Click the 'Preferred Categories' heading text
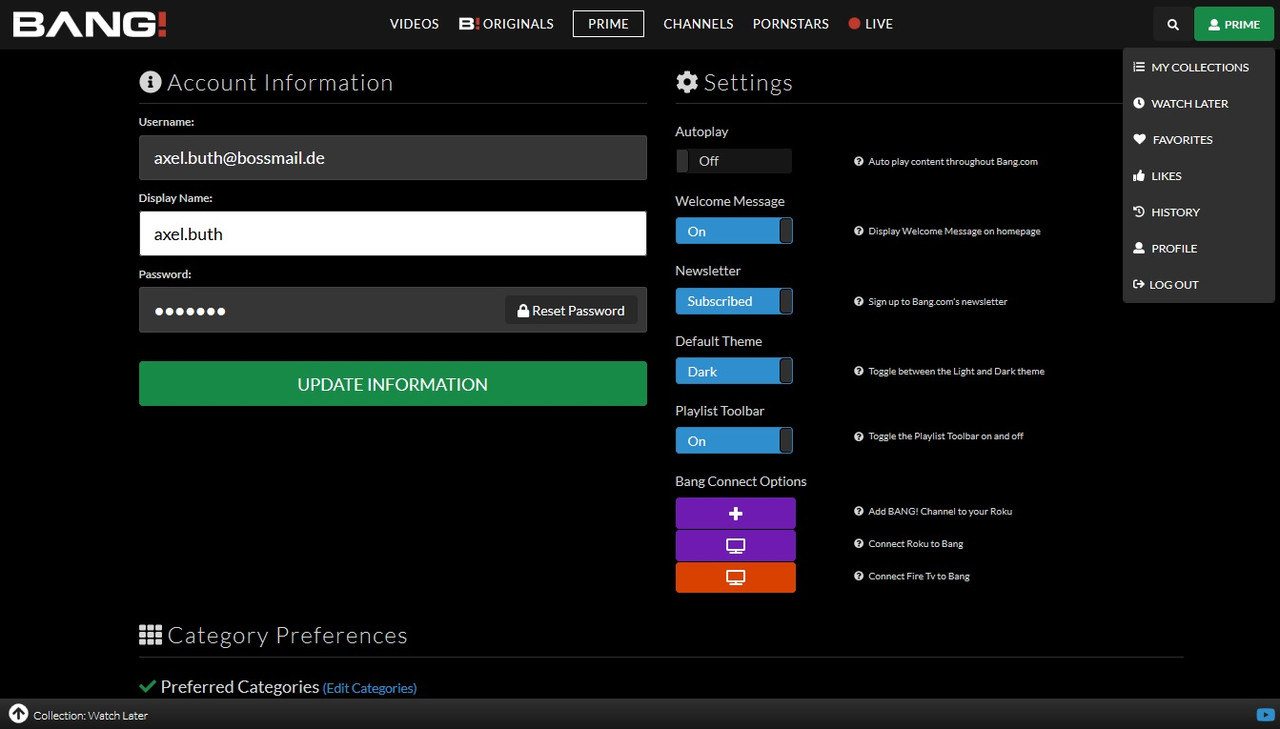Image resolution: width=1280 pixels, height=729 pixels. (x=240, y=687)
